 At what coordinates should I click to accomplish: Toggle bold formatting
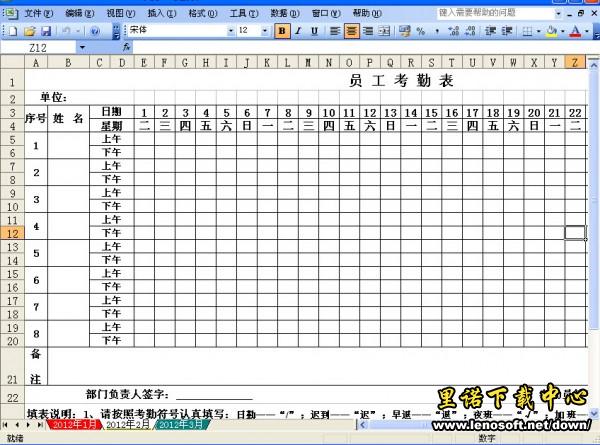(282, 31)
